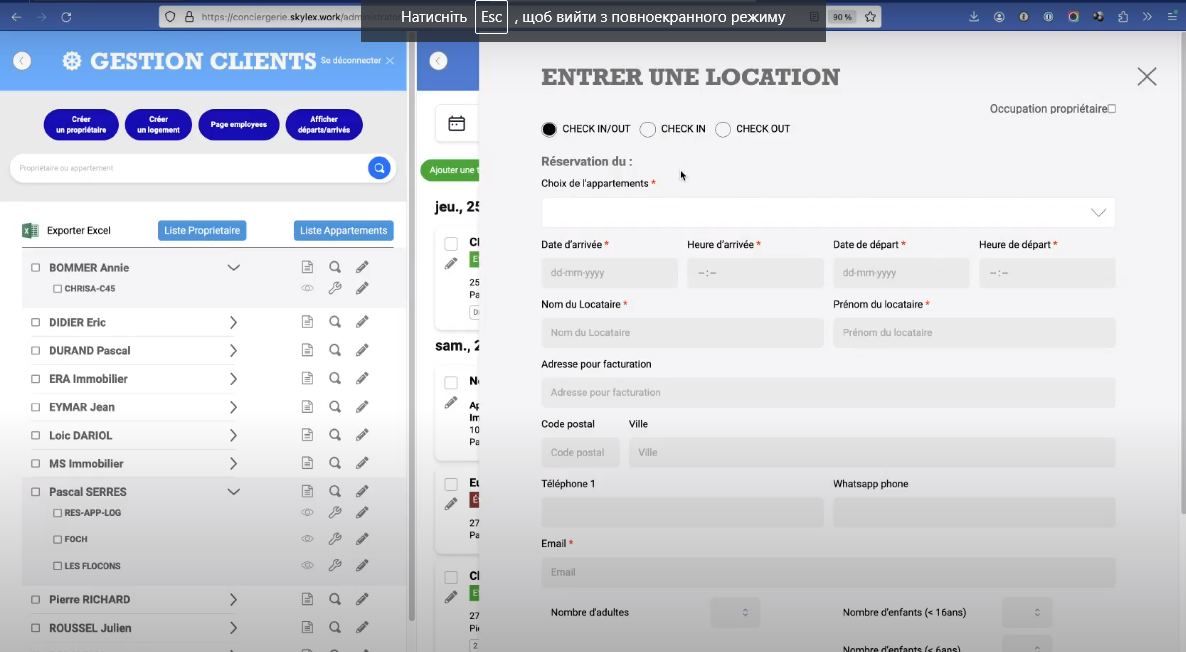Select the CHECK IN radio button
The width and height of the screenshot is (1186, 652).
(x=648, y=129)
